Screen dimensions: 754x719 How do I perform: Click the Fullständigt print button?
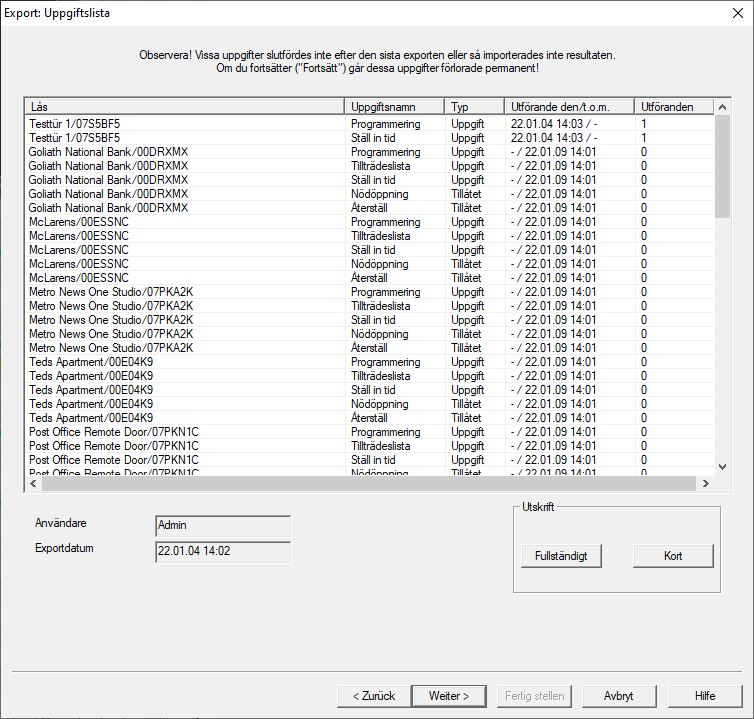(561, 555)
